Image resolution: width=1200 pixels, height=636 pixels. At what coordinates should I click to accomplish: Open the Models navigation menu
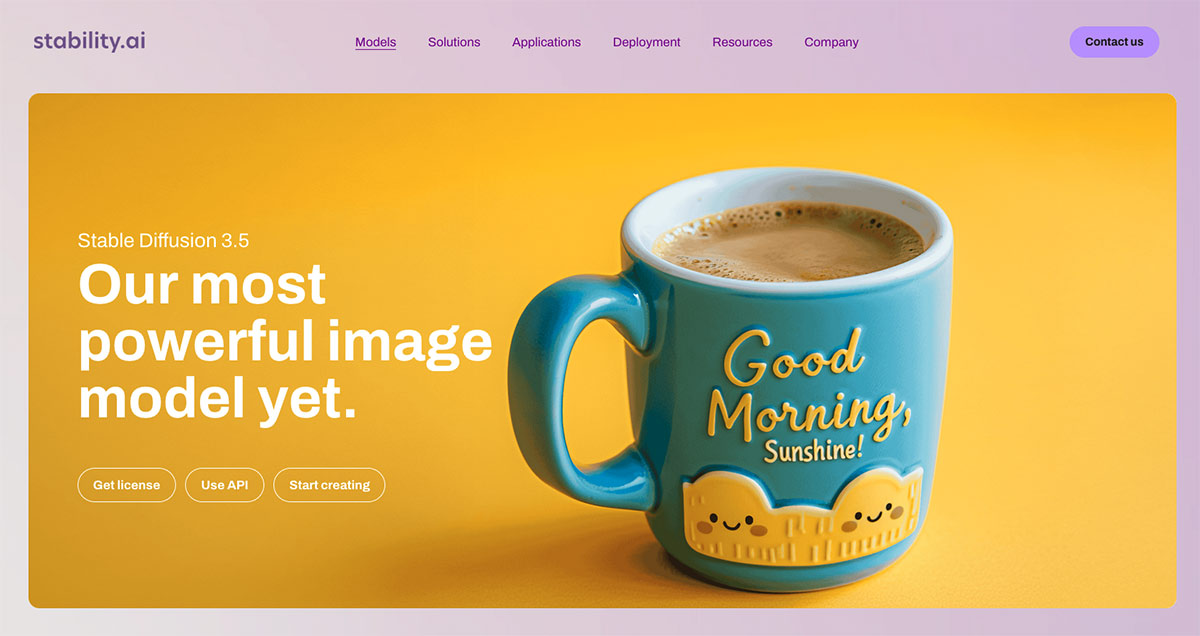(376, 42)
